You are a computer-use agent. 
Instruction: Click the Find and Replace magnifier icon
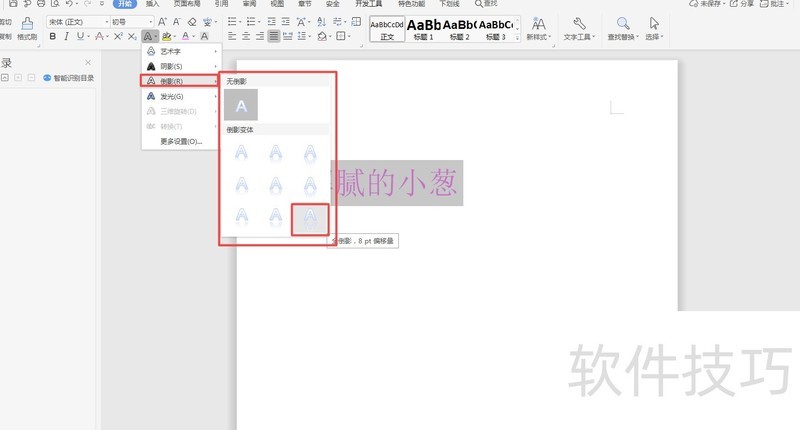point(622,23)
